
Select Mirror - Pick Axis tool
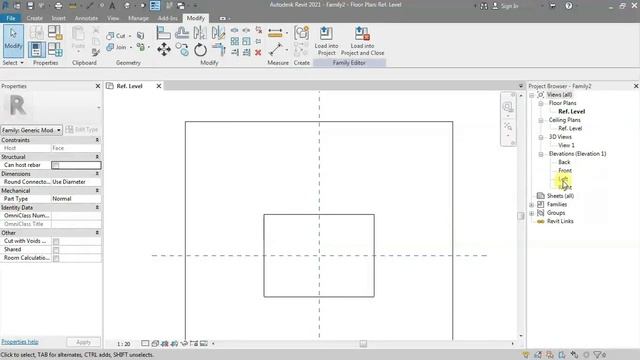coord(200,33)
